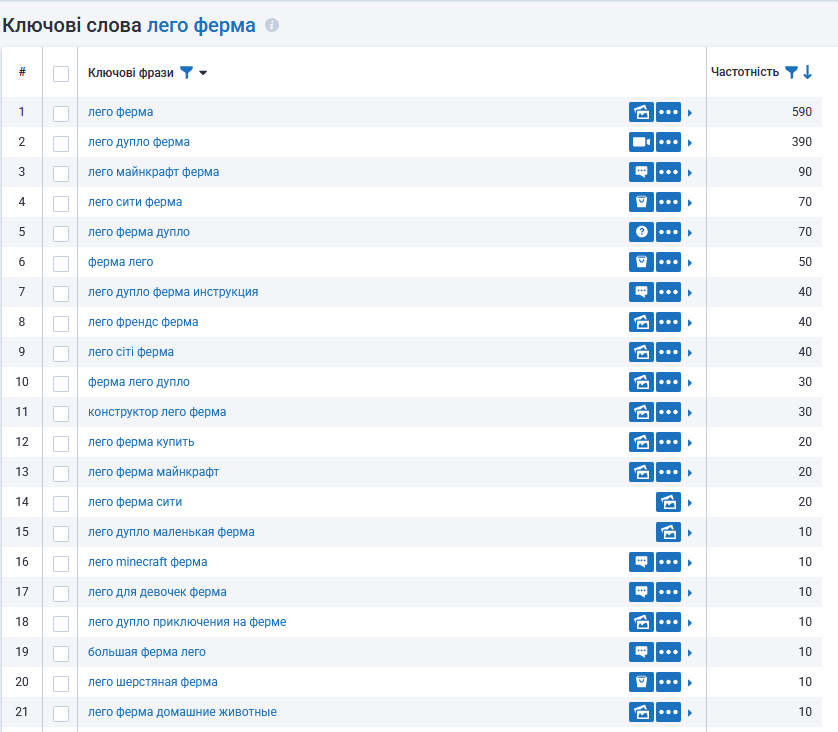Open keyword link лего дупло ферма
The height and width of the screenshot is (732, 838).
138,142
